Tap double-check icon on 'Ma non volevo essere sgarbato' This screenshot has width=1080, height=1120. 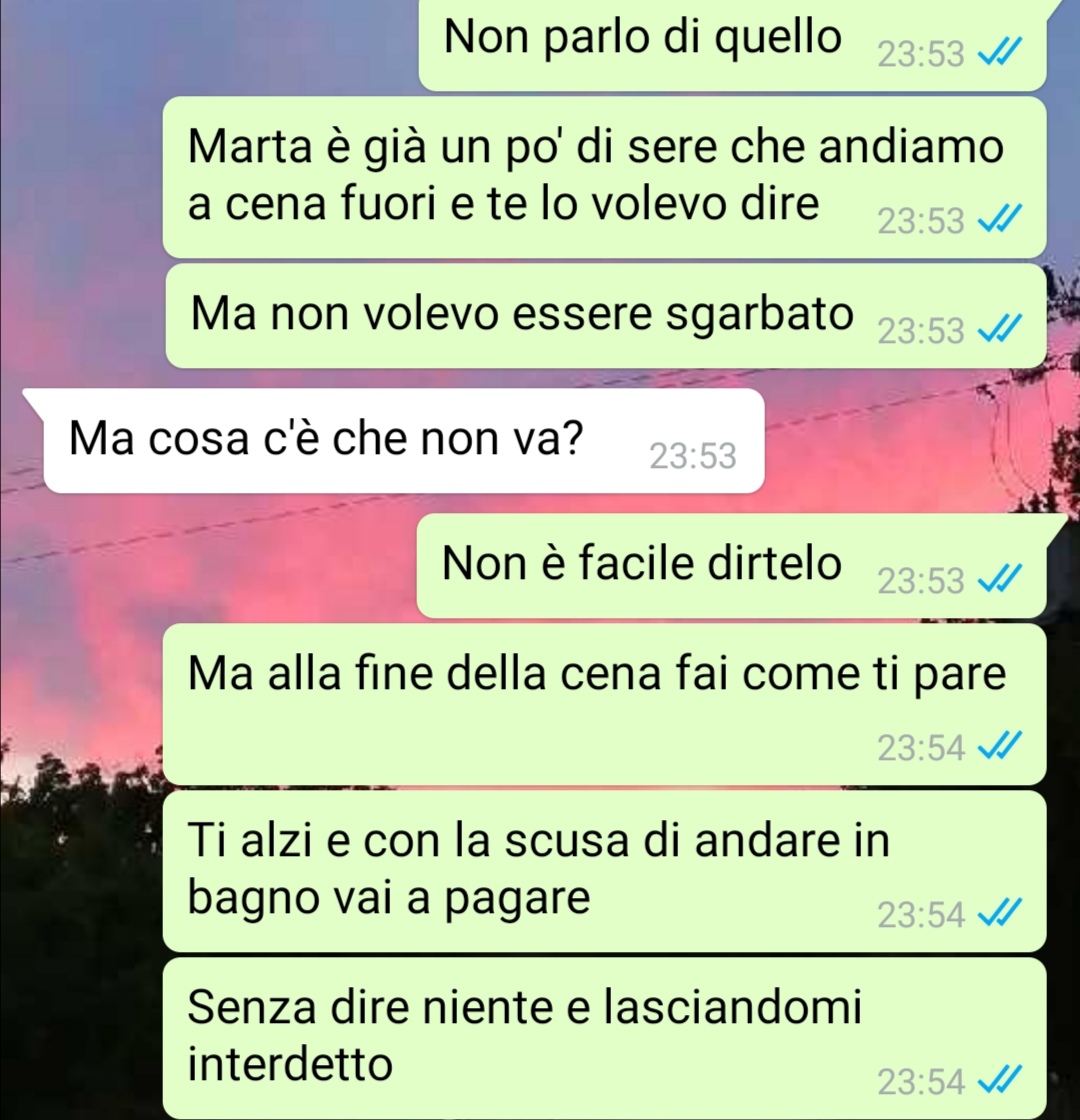(x=999, y=329)
